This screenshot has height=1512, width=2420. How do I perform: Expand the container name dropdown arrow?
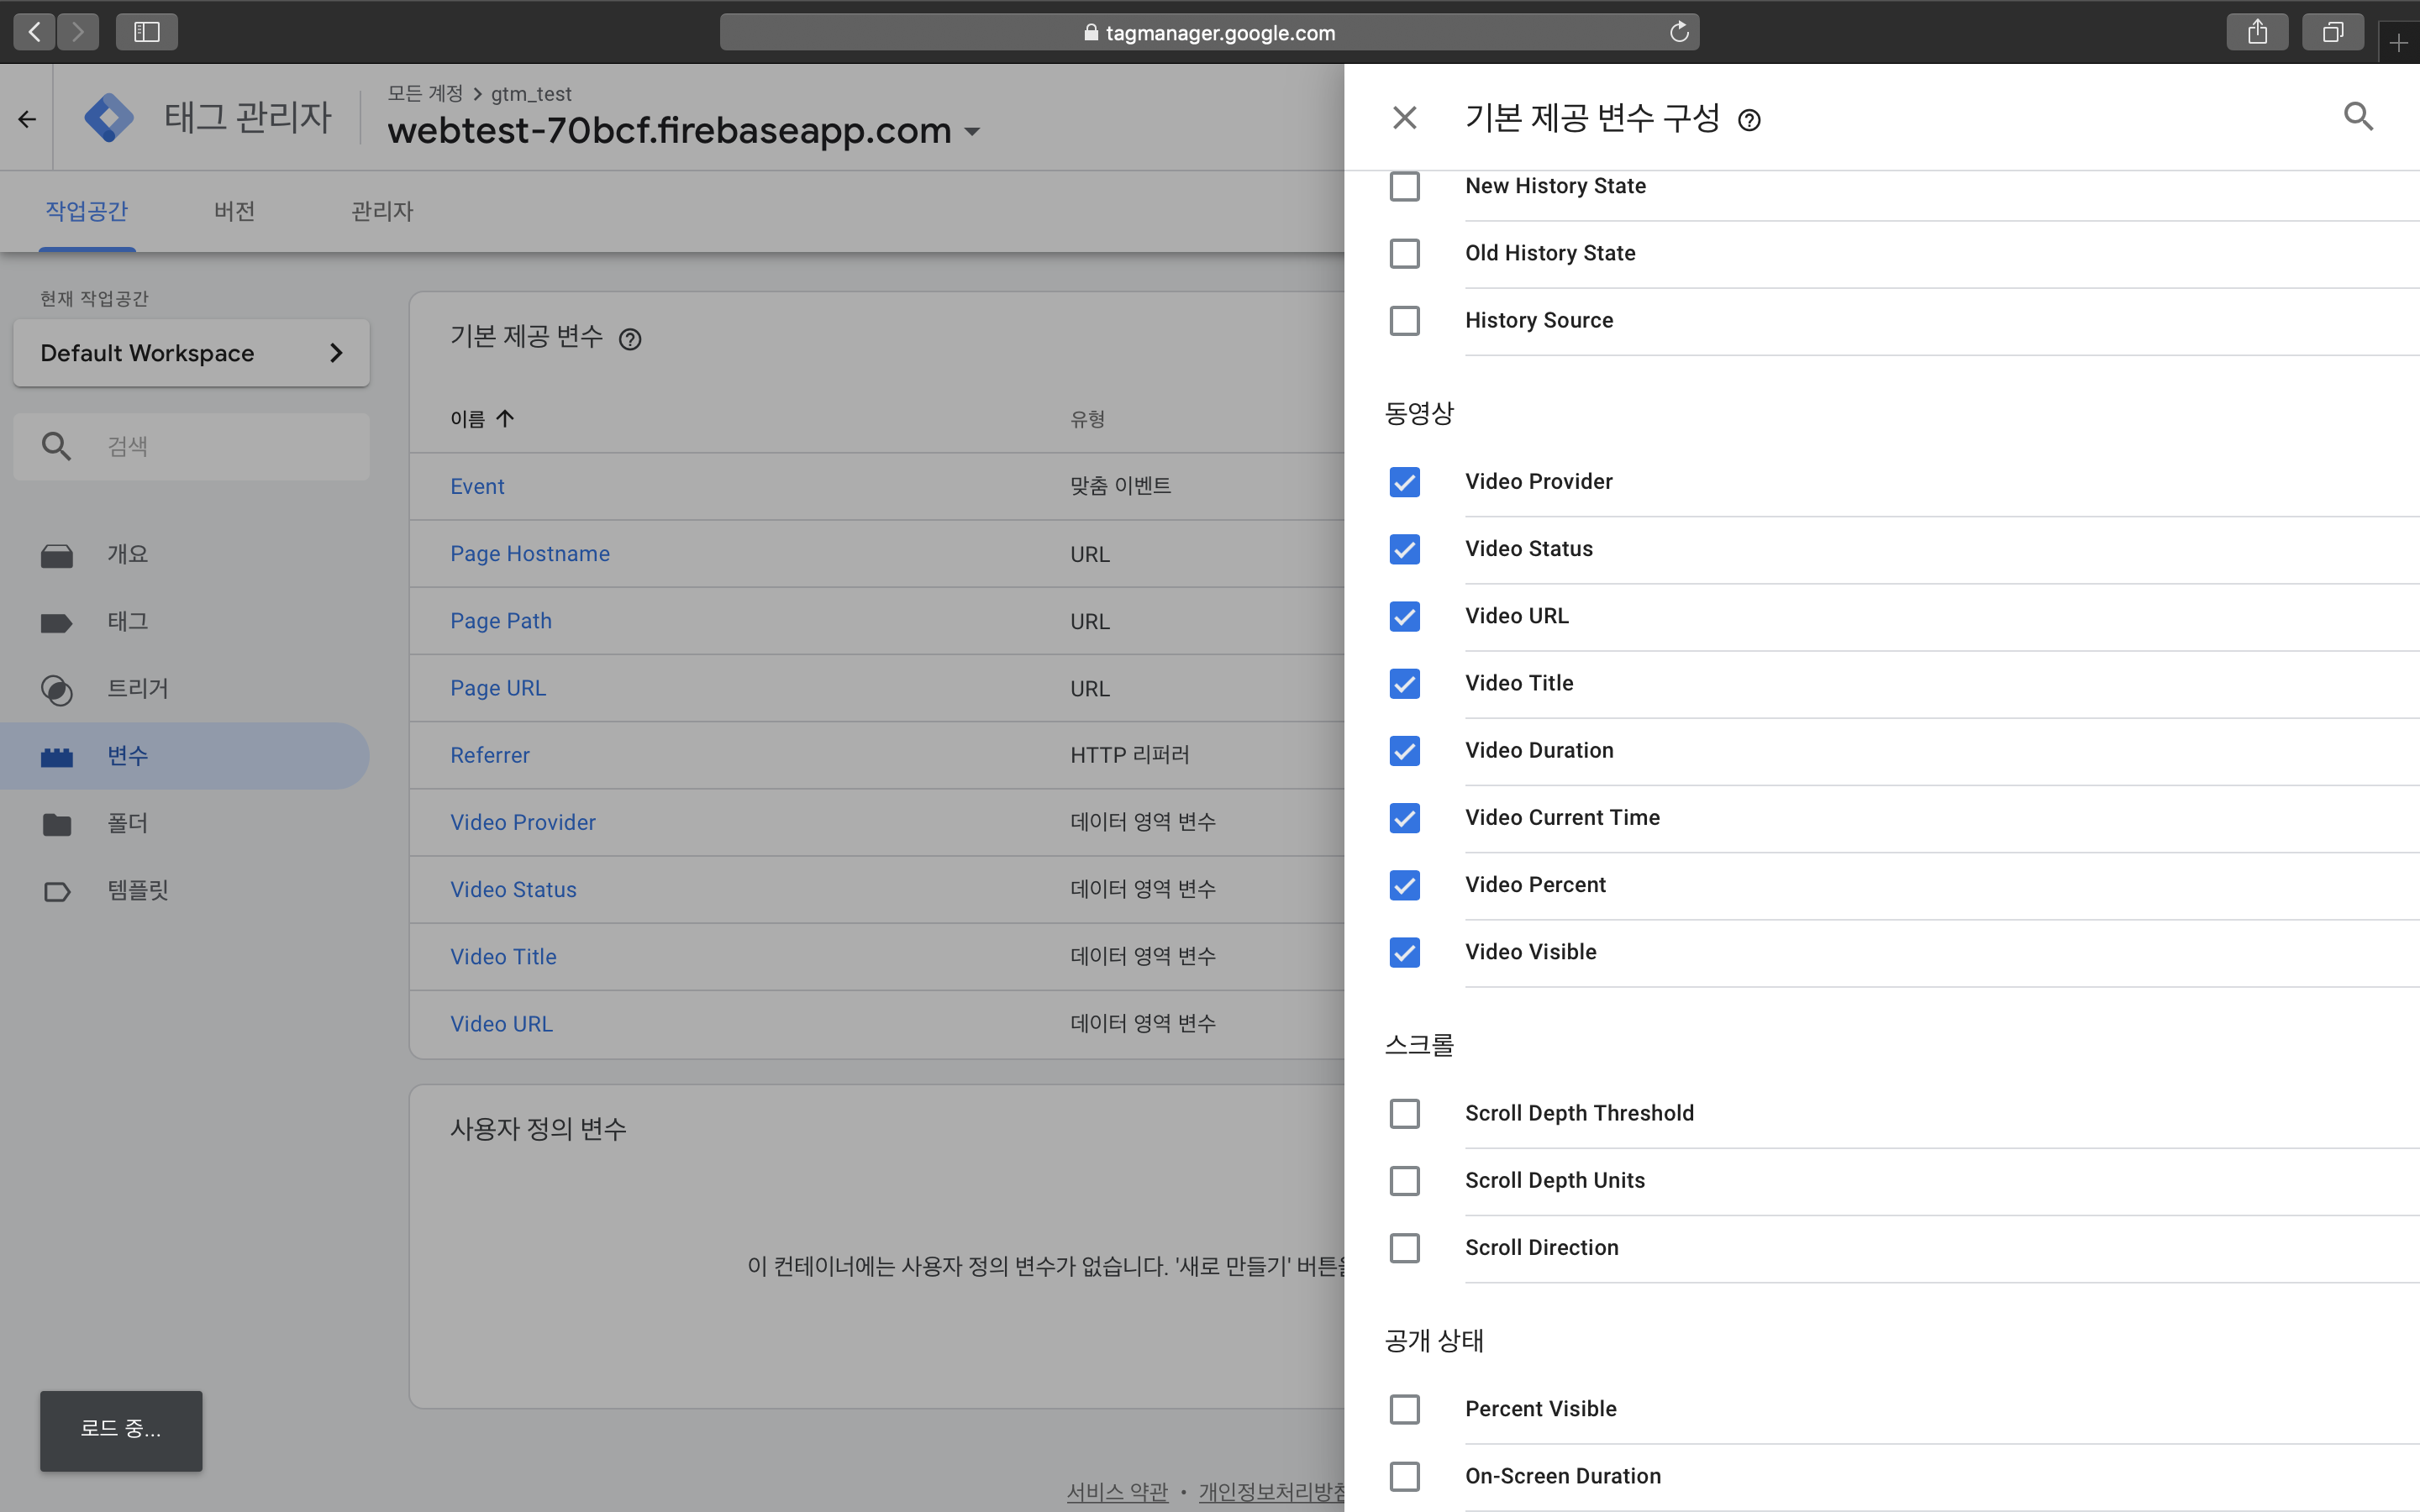point(972,132)
